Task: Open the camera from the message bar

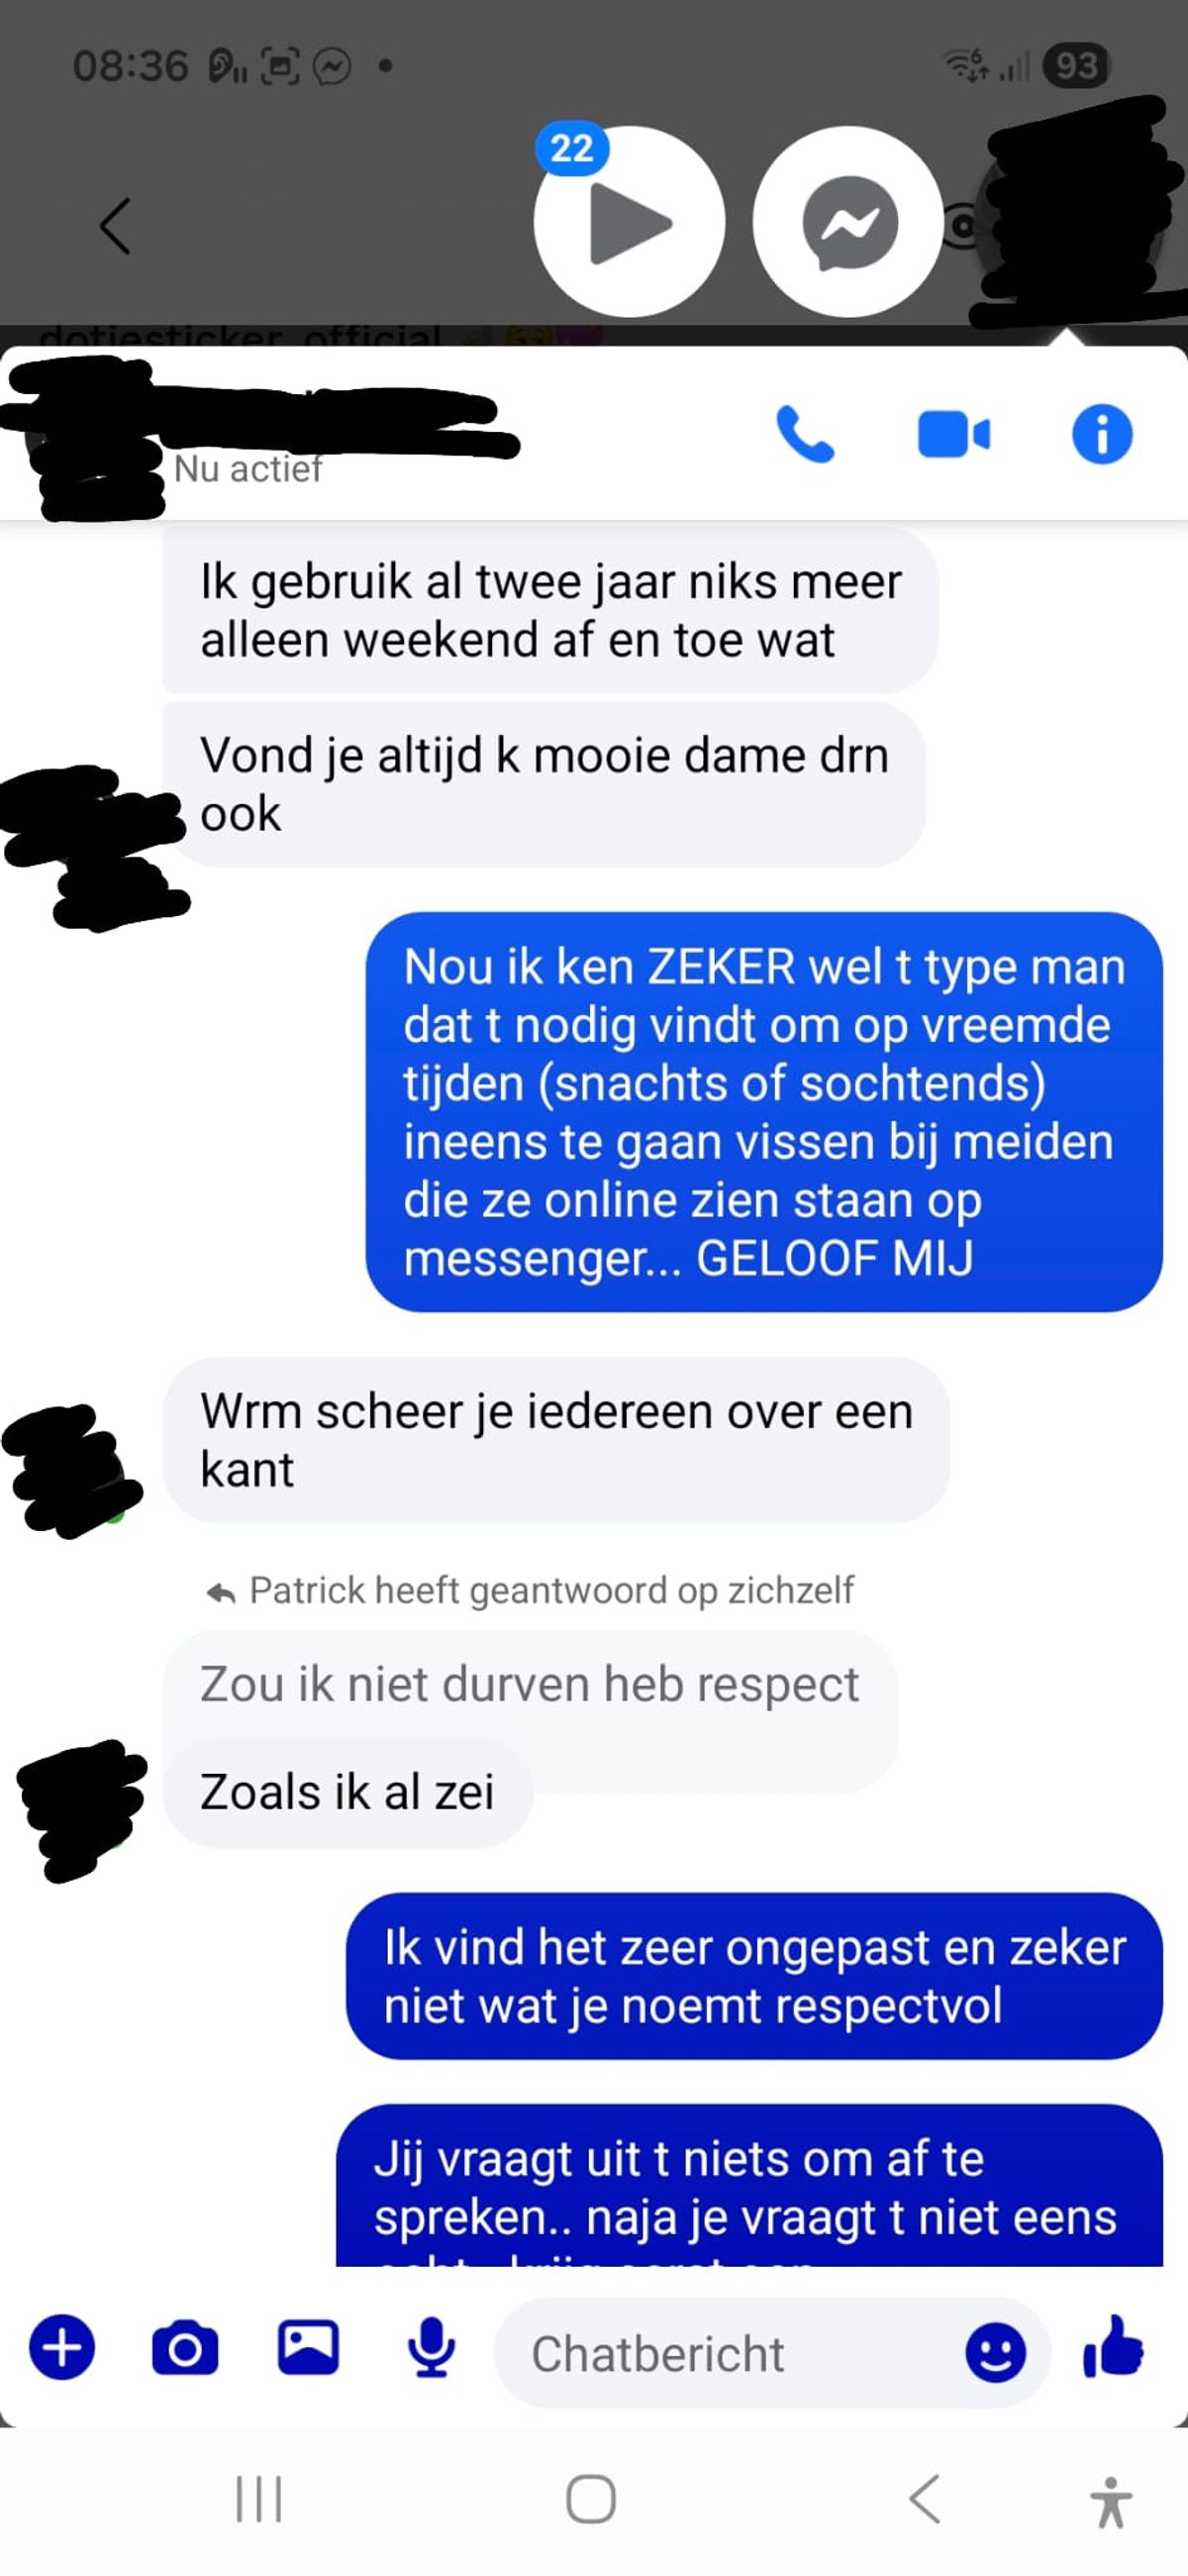Action: [185, 2347]
